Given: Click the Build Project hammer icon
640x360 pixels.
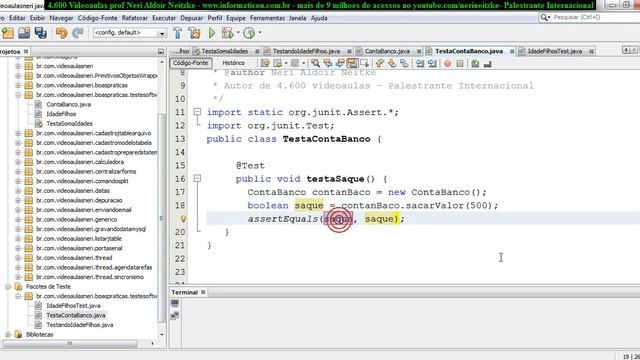Looking at the screenshot, I should pos(178,33).
